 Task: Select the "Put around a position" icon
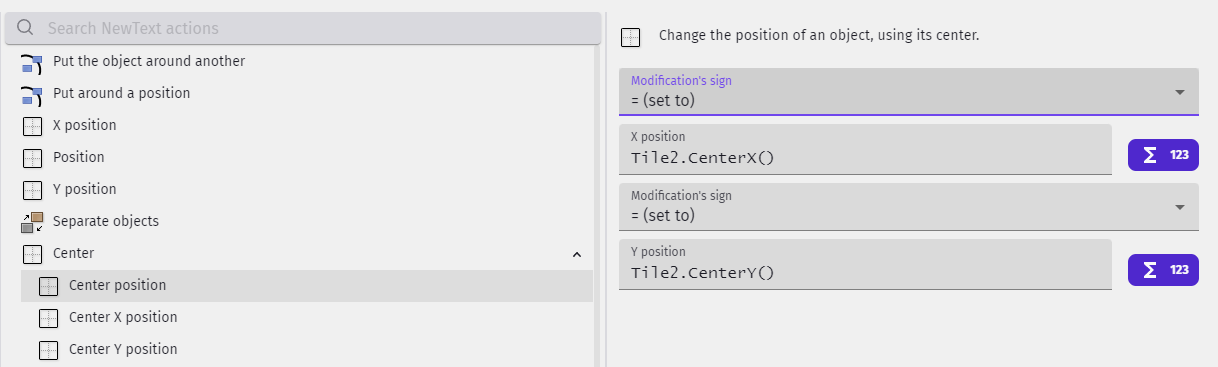pos(32,94)
